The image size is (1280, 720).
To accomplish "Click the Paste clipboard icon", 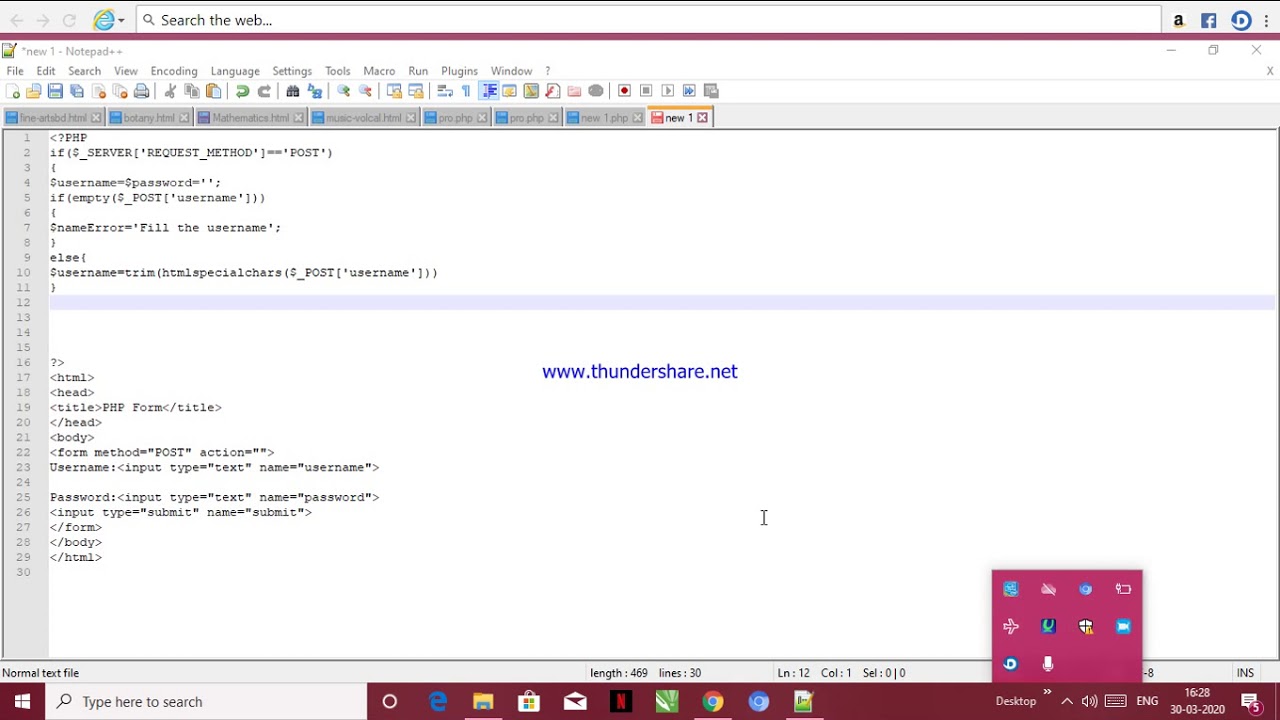I will click(x=213, y=91).
